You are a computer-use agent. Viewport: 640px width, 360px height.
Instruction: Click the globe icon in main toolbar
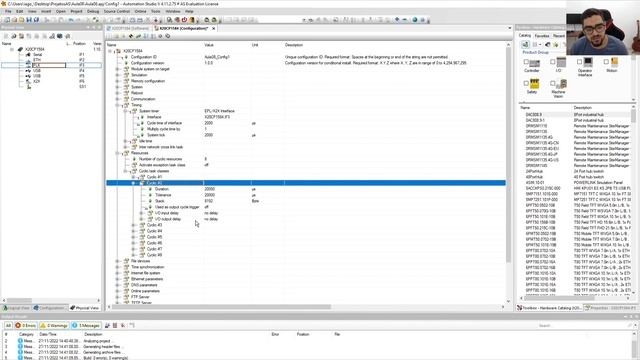(415, 20)
